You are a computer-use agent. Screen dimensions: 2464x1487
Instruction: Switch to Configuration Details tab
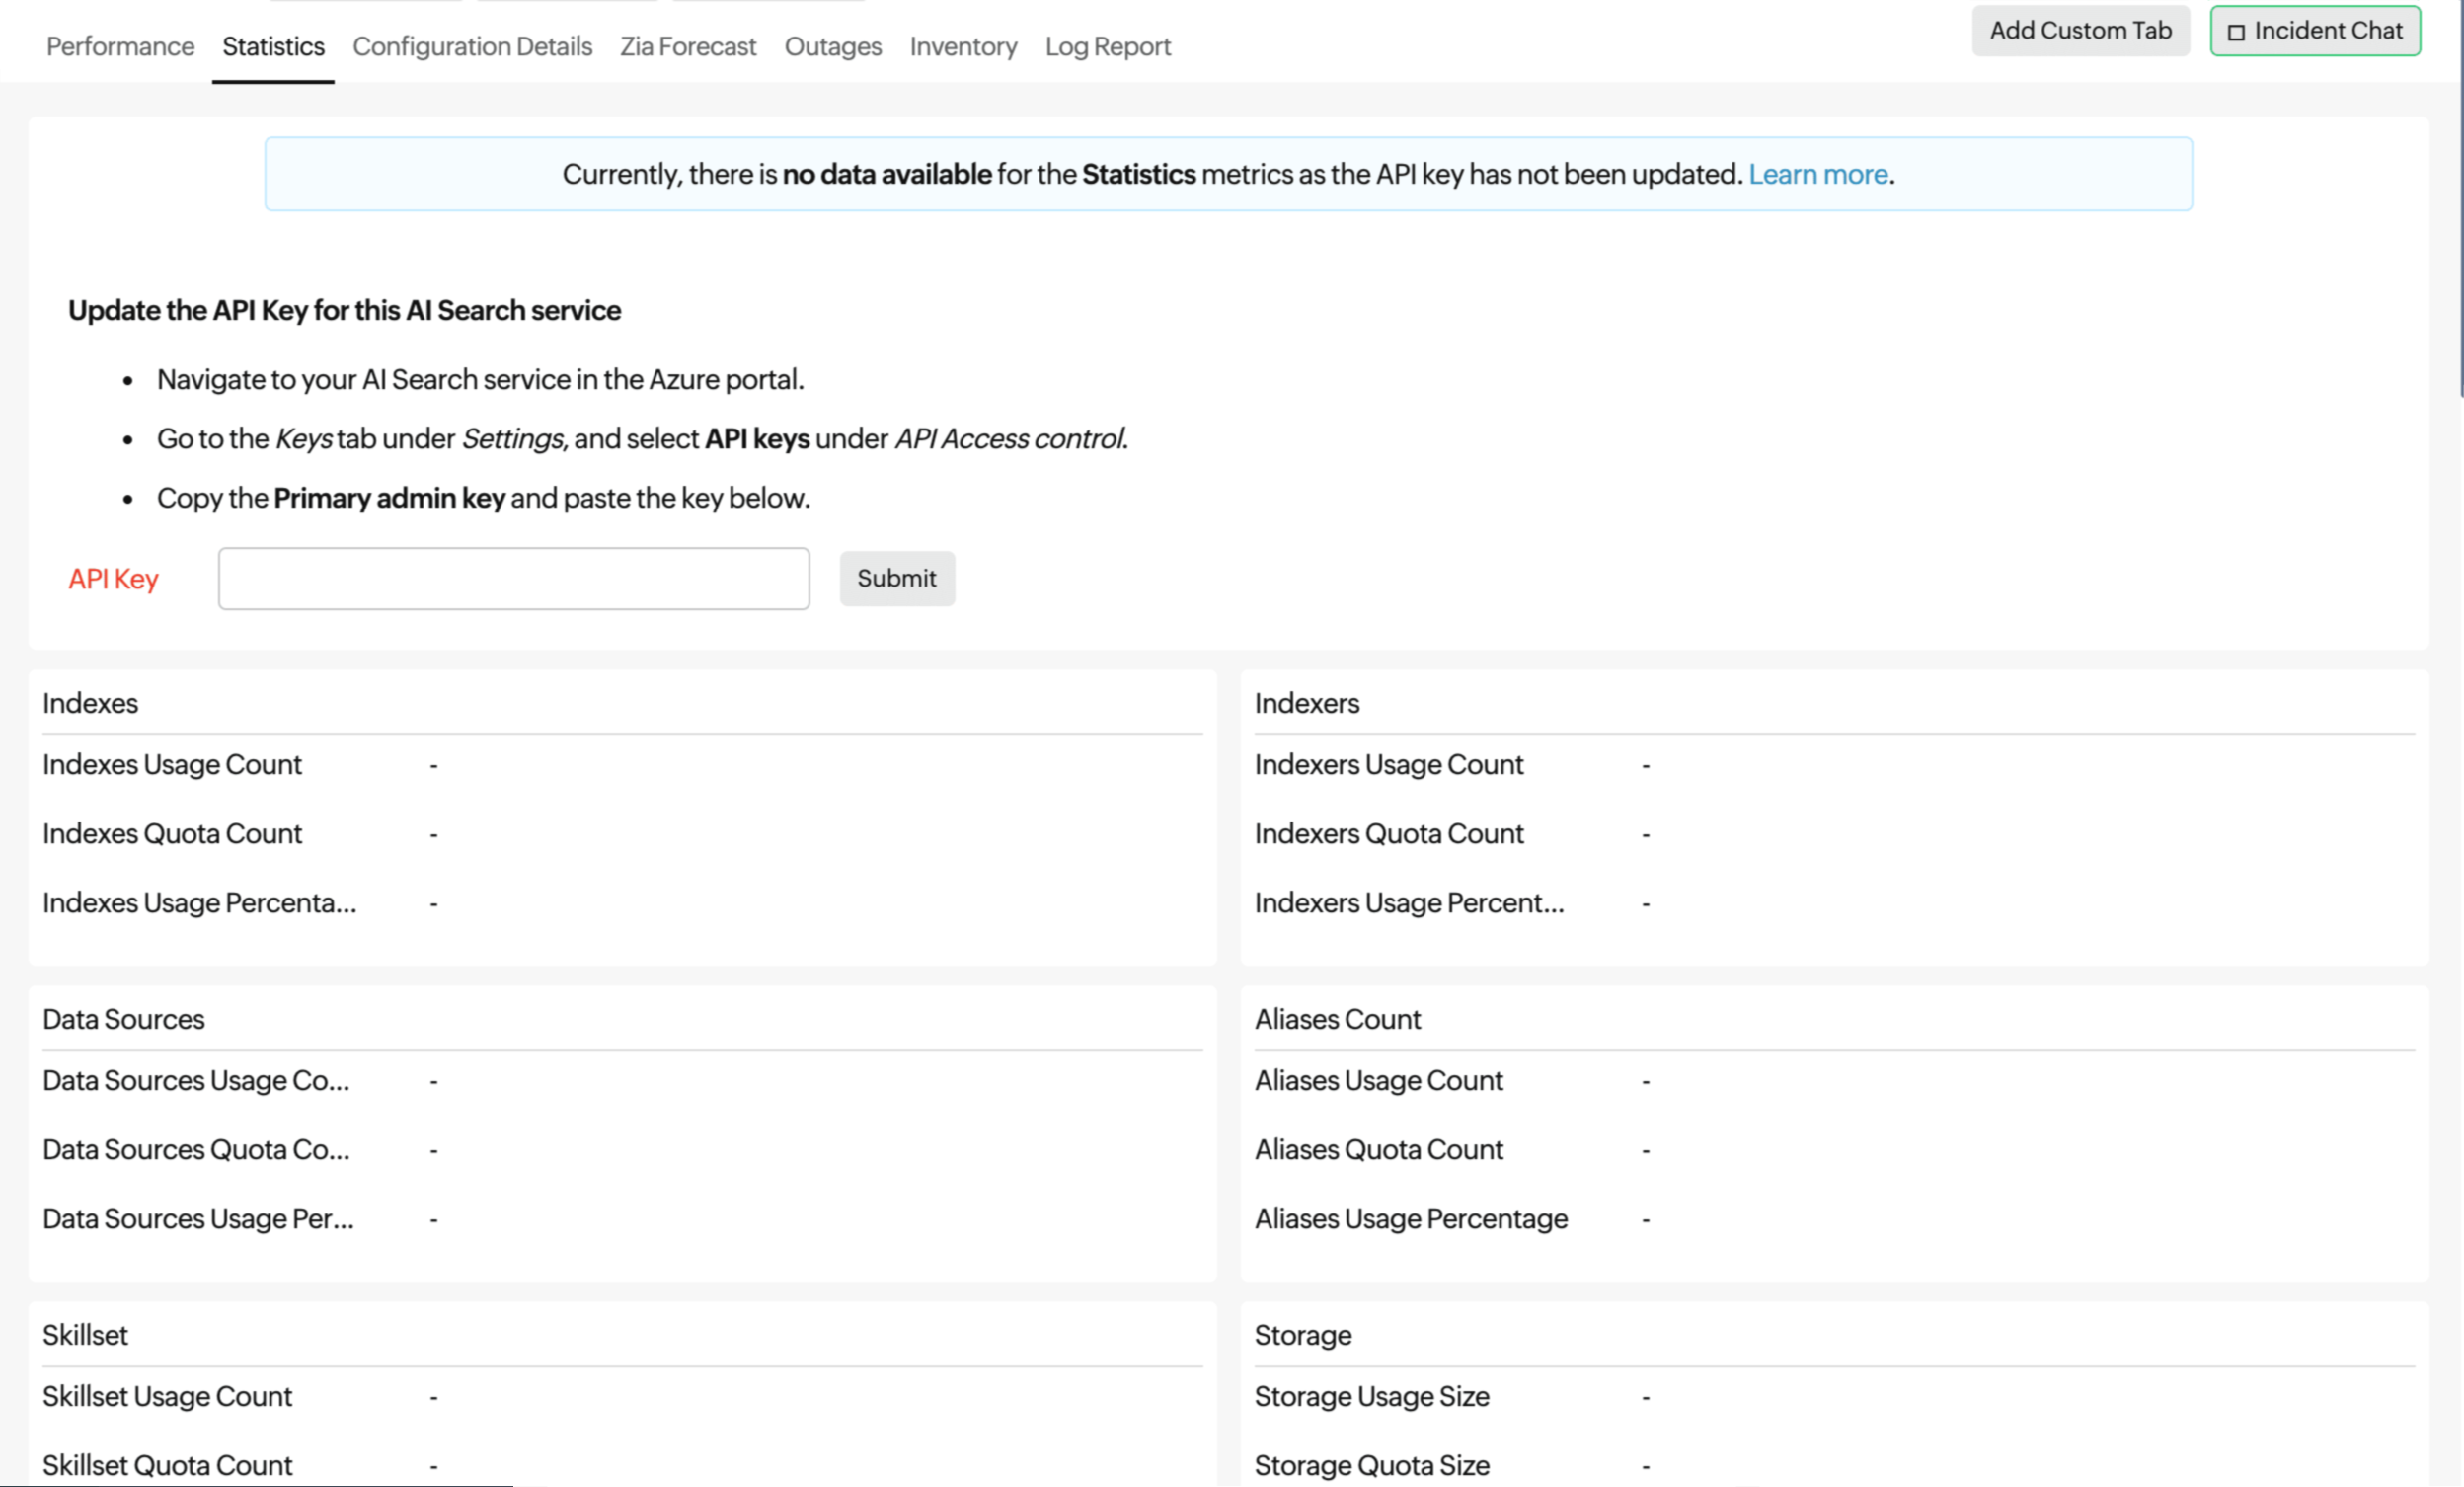click(x=472, y=46)
